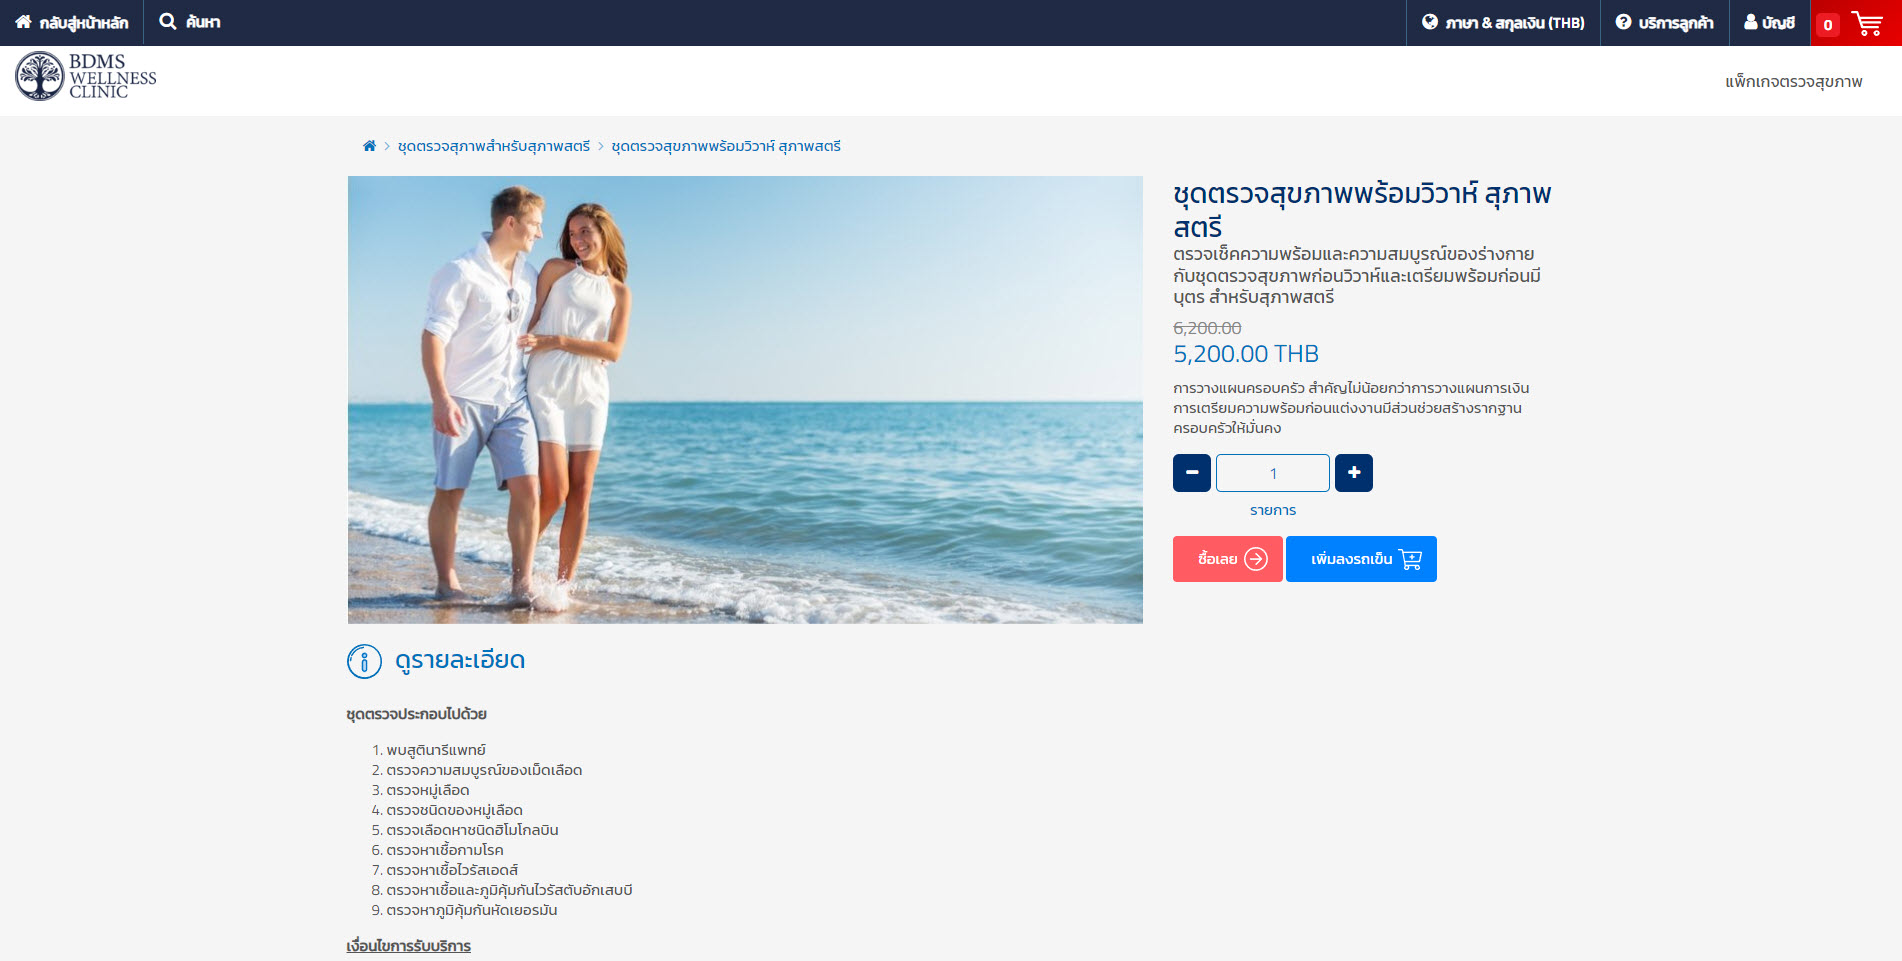The width and height of the screenshot is (1902, 961).
Task: Click the home icon in breadcrumb
Action: pyautogui.click(x=369, y=146)
